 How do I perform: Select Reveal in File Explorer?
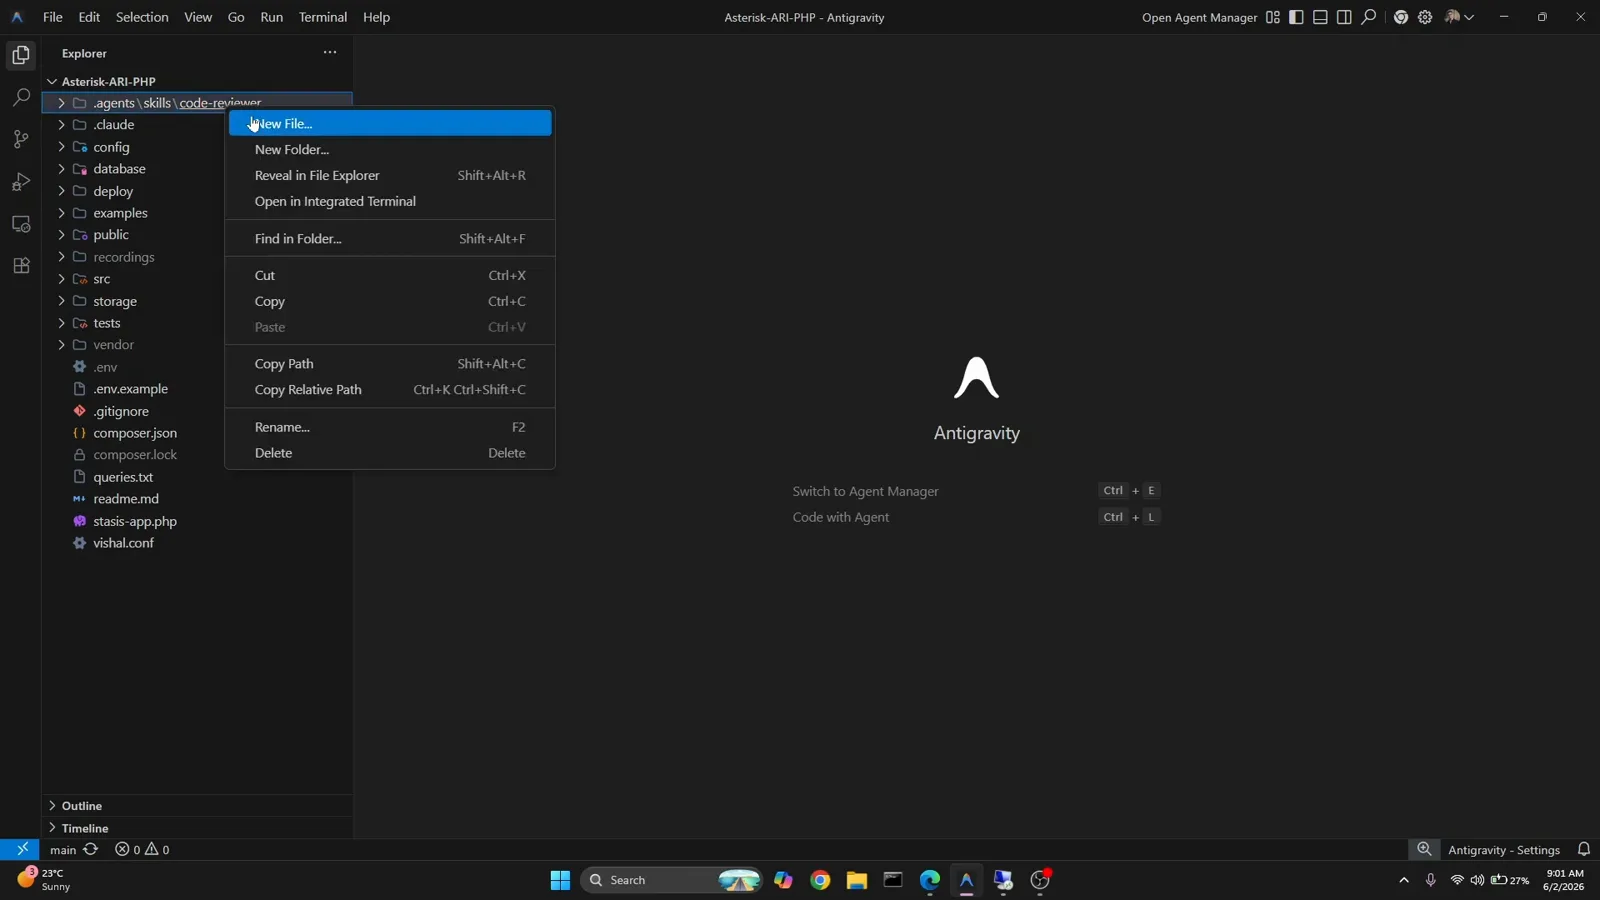(x=390, y=176)
